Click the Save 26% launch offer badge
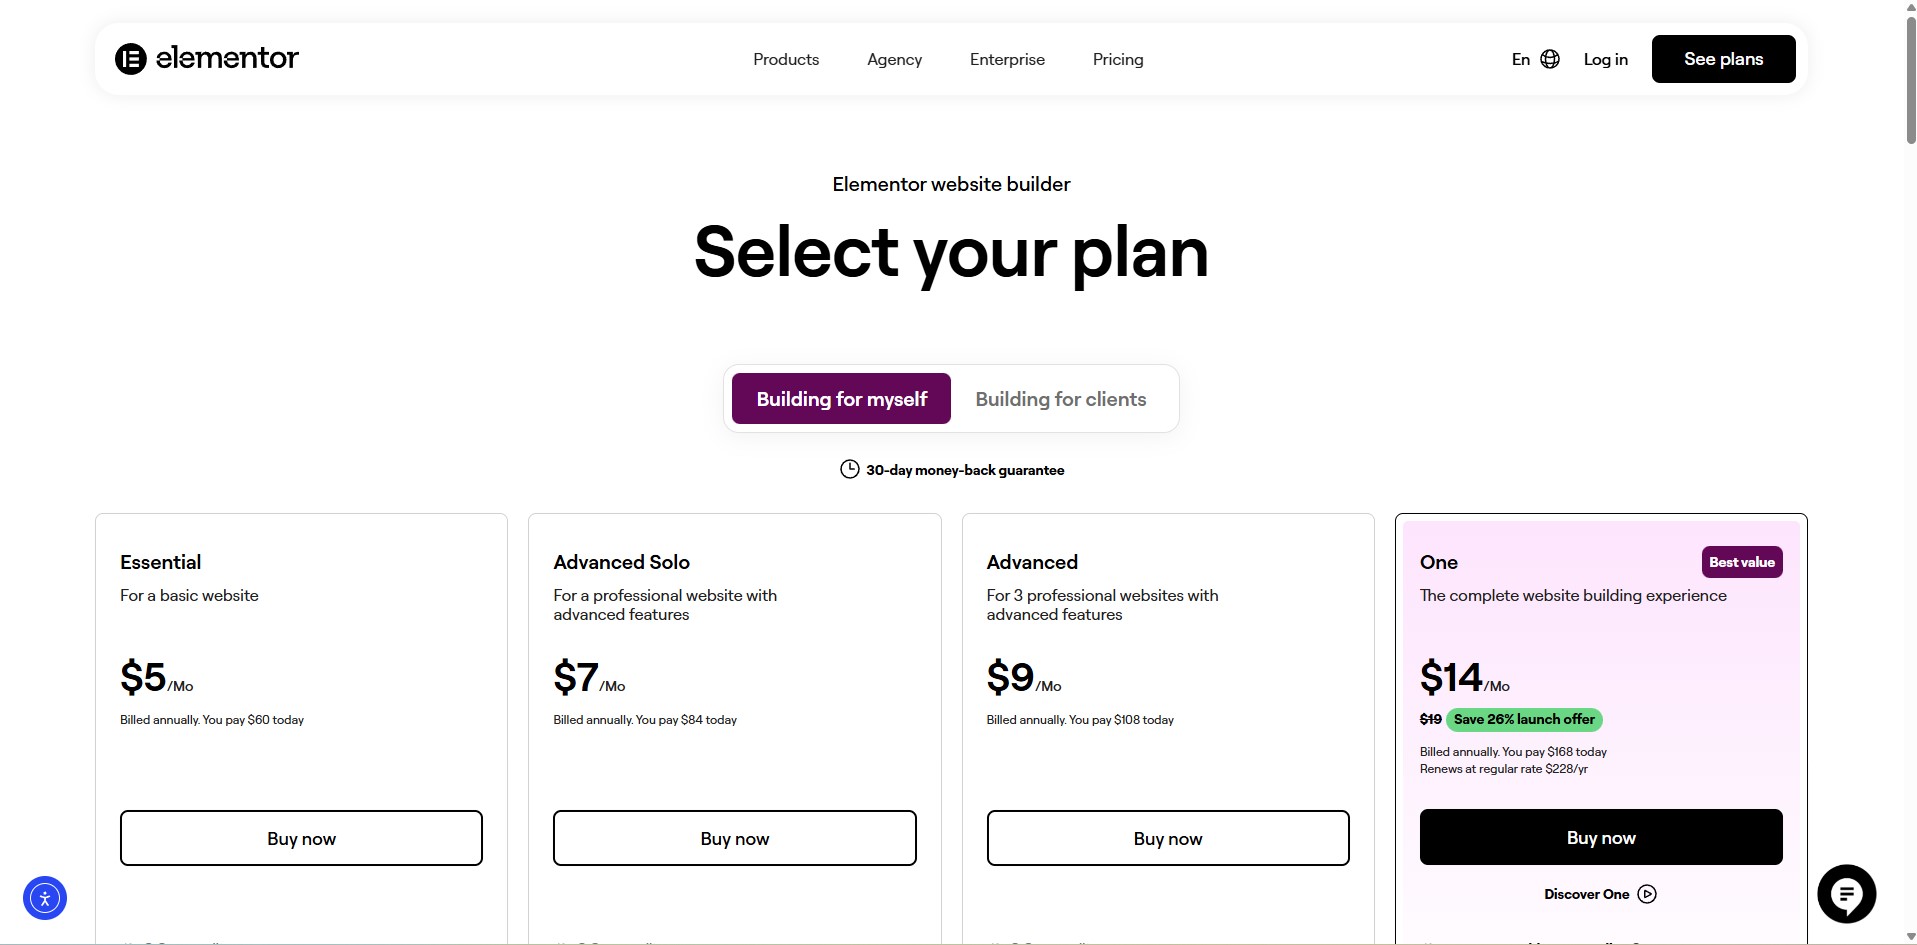This screenshot has width=1917, height=945. click(x=1523, y=719)
